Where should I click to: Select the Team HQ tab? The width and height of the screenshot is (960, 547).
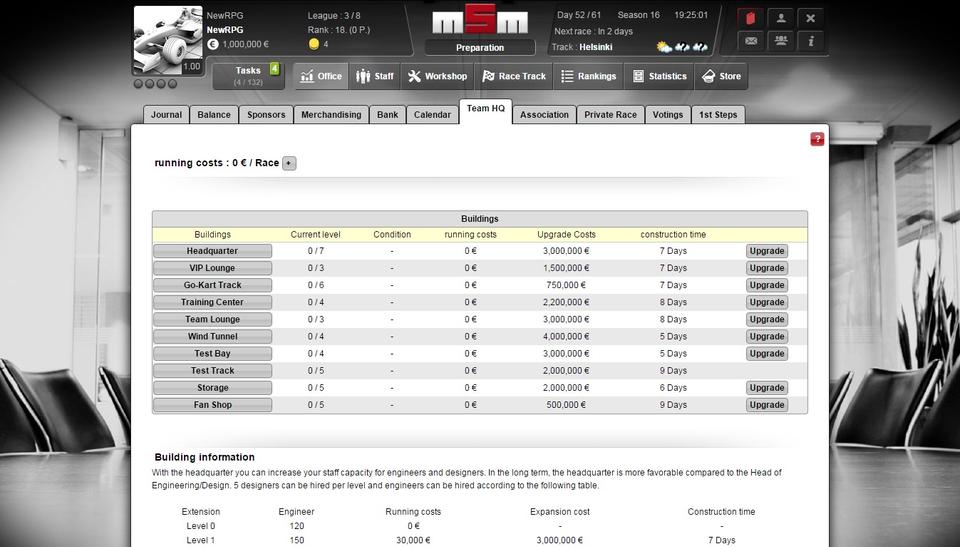tap(486, 110)
